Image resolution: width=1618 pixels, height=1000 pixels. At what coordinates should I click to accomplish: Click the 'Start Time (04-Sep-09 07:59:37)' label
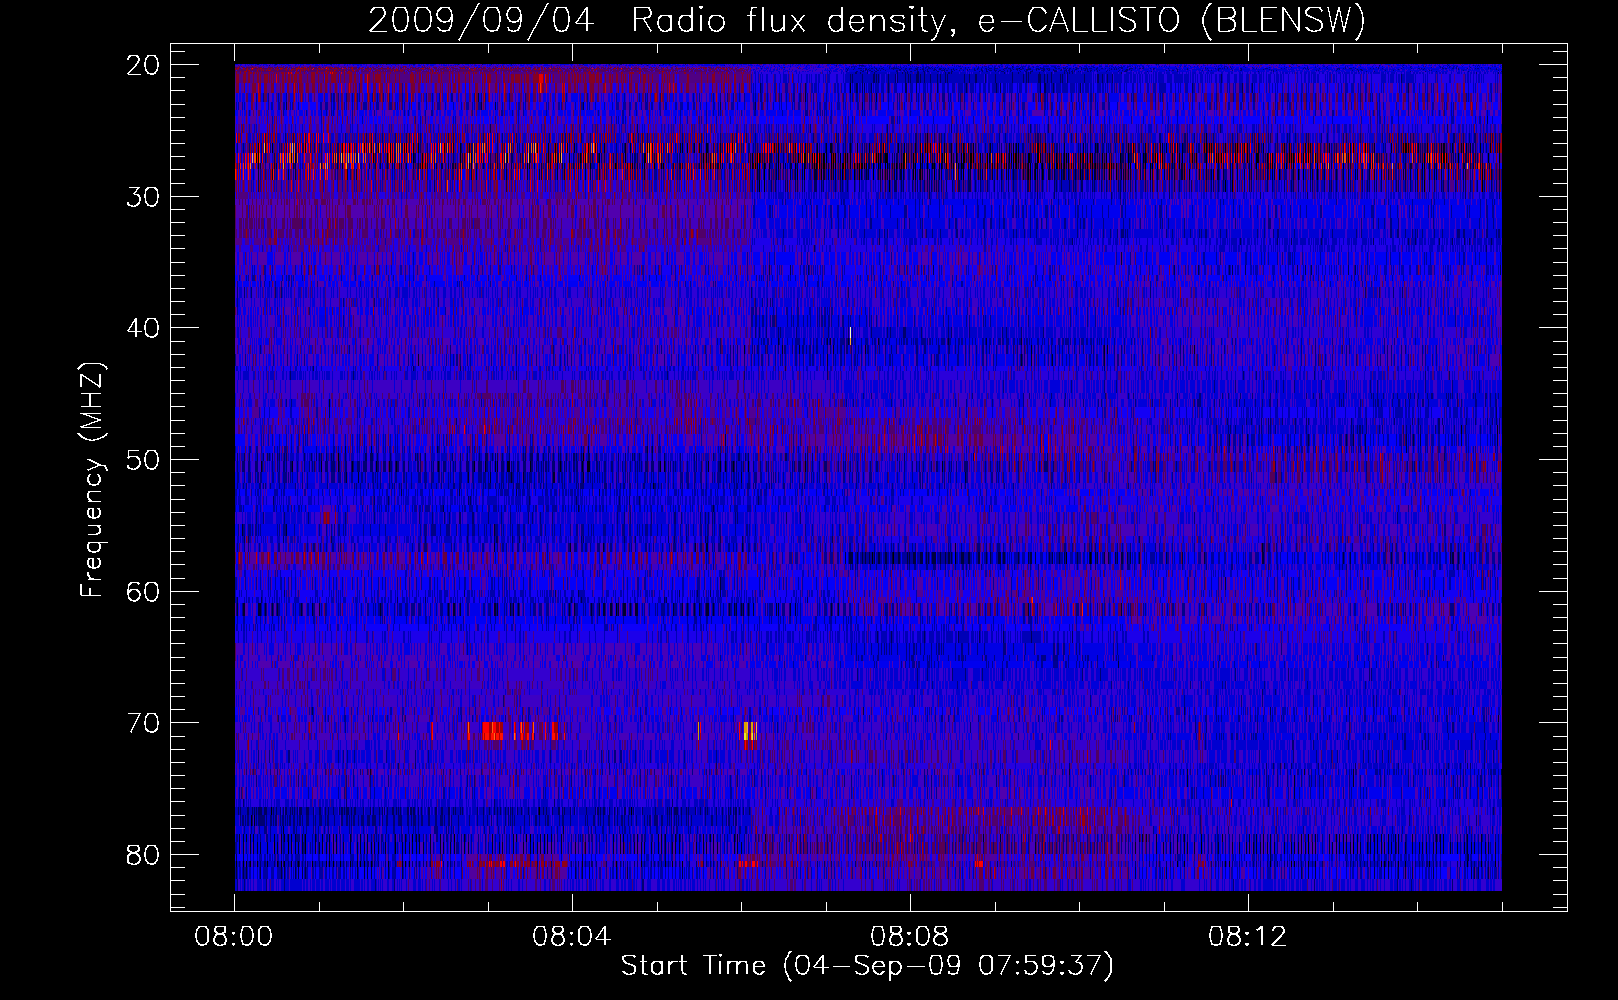click(x=867, y=966)
